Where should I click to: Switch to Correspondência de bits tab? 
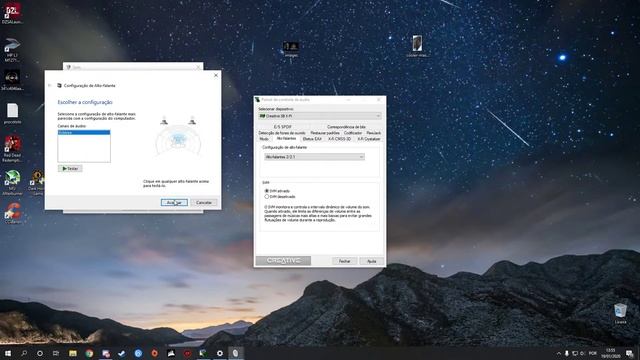point(346,127)
